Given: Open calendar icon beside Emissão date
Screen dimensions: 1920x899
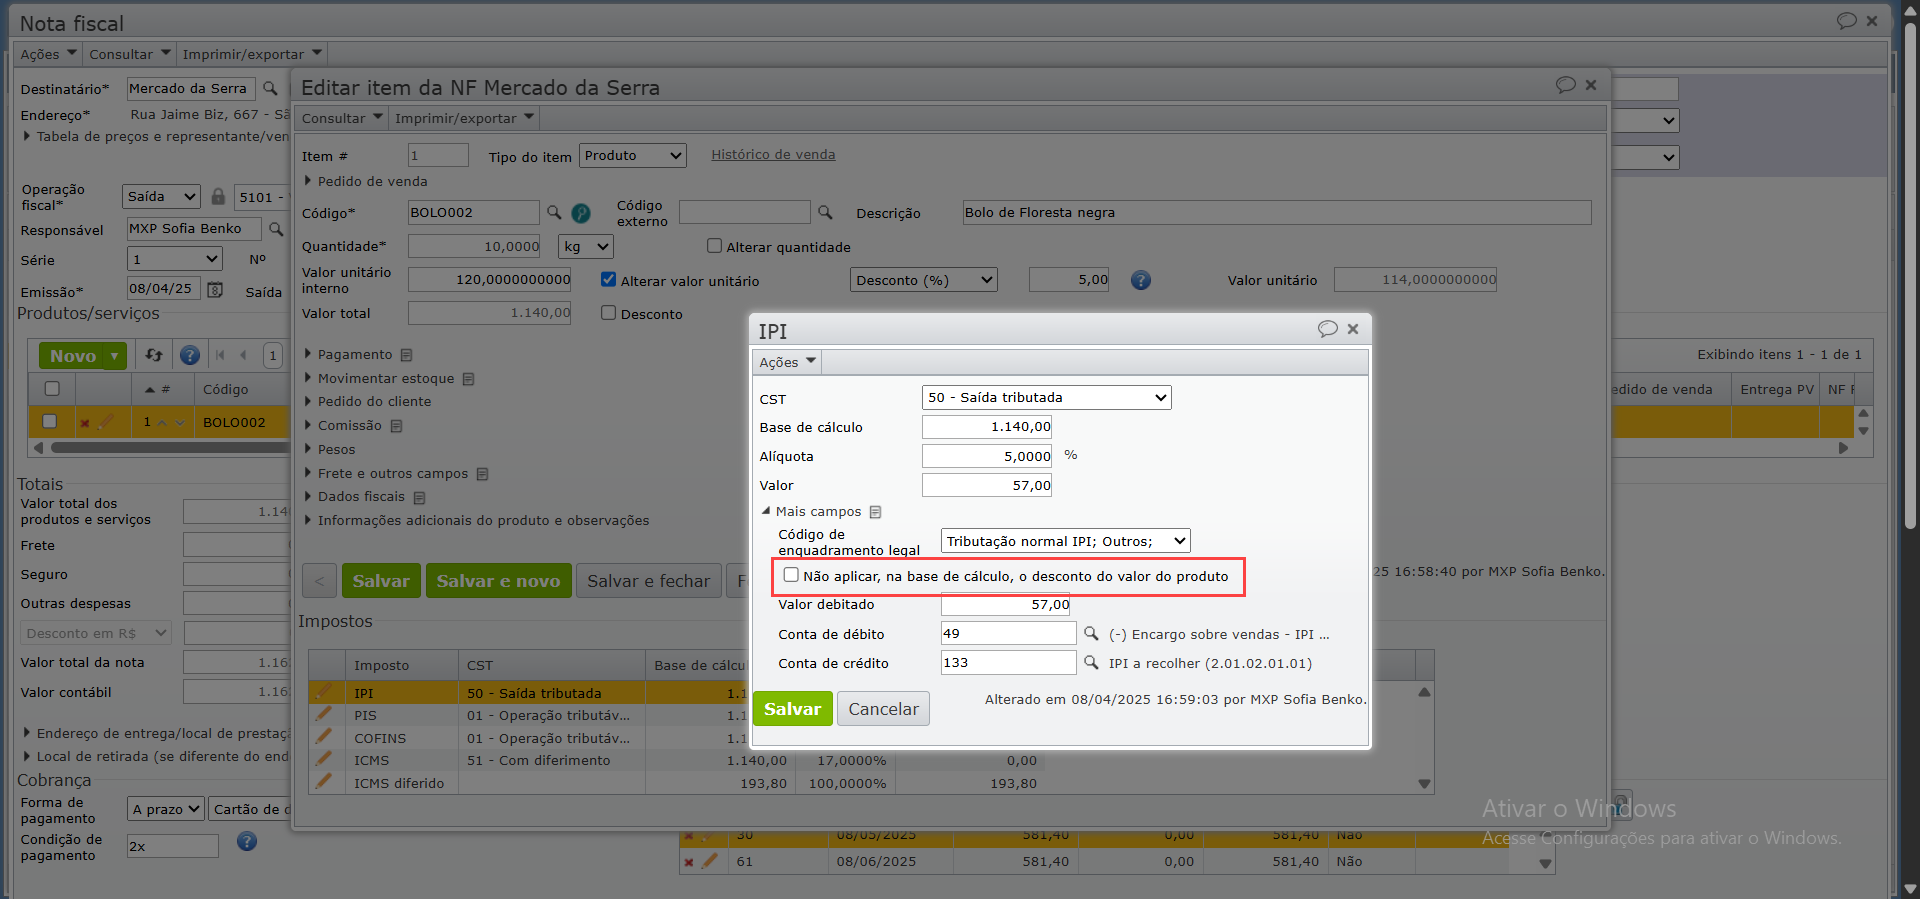Looking at the screenshot, I should click(x=215, y=289).
